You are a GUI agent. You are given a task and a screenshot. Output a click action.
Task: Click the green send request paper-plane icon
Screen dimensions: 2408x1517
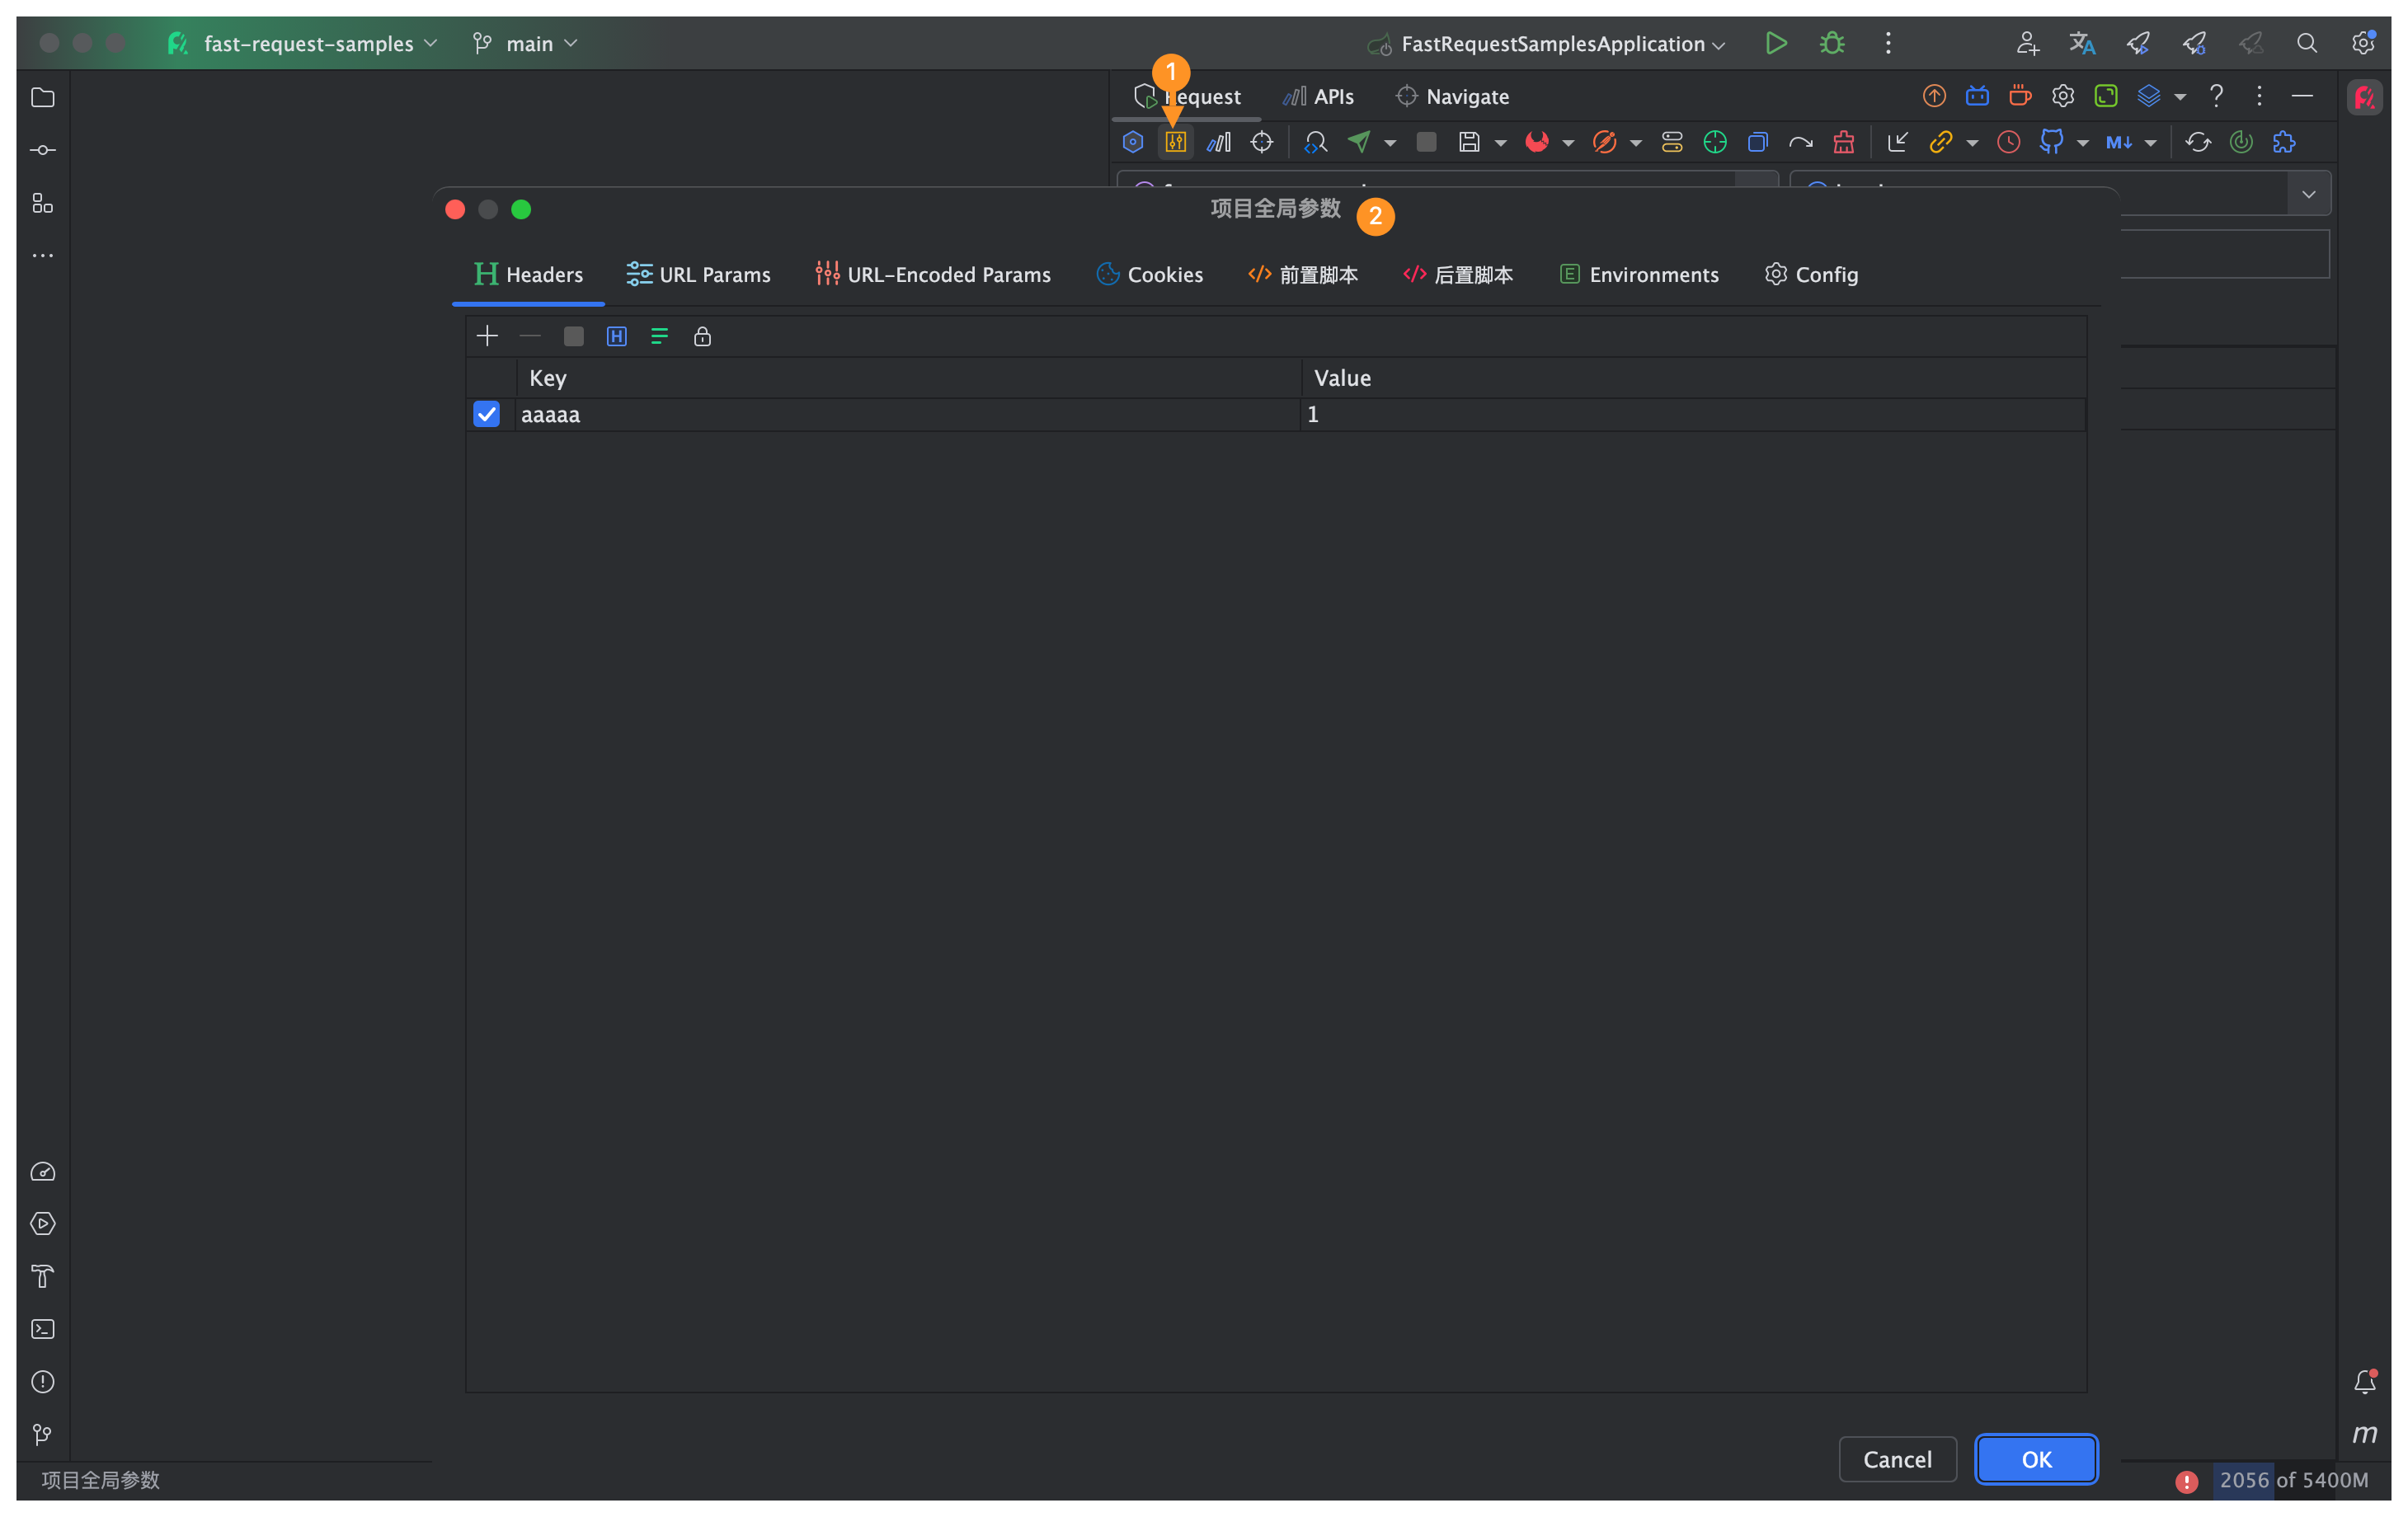tap(1358, 142)
